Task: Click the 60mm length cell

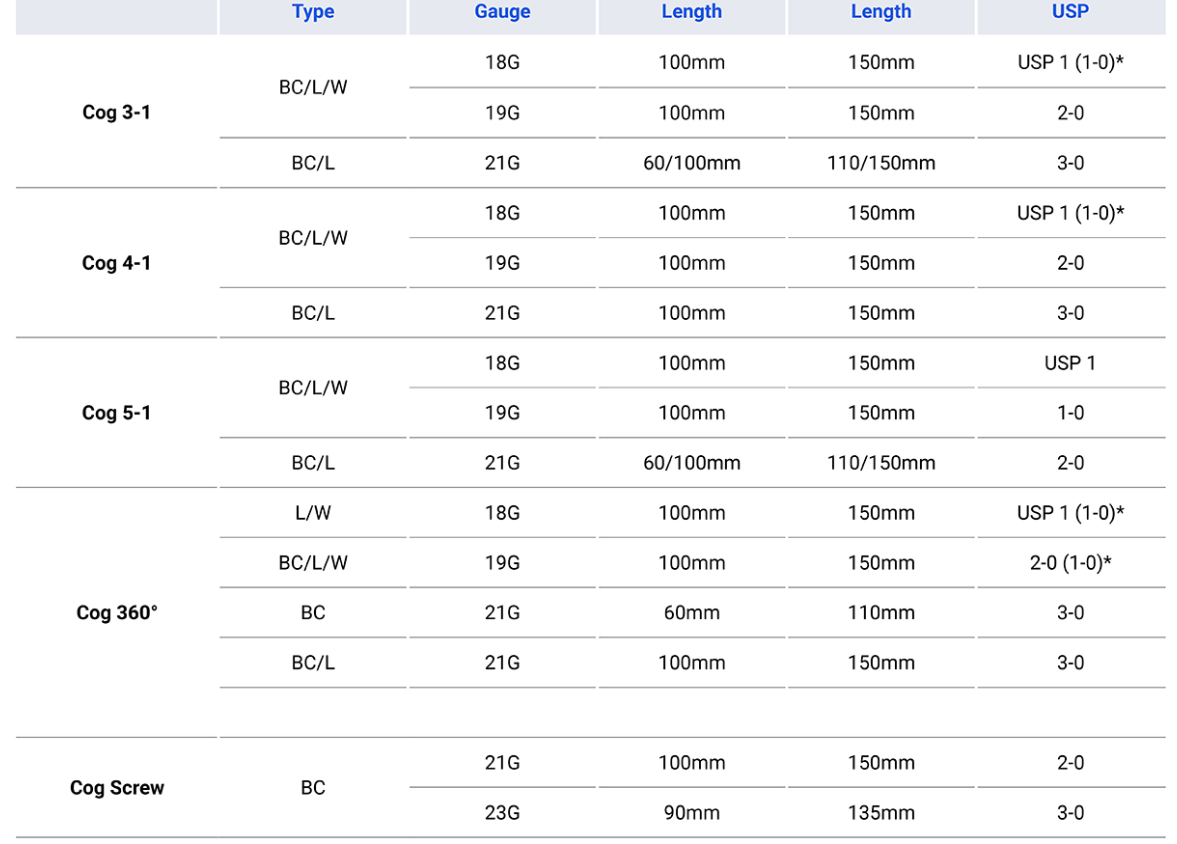Action: click(x=691, y=613)
